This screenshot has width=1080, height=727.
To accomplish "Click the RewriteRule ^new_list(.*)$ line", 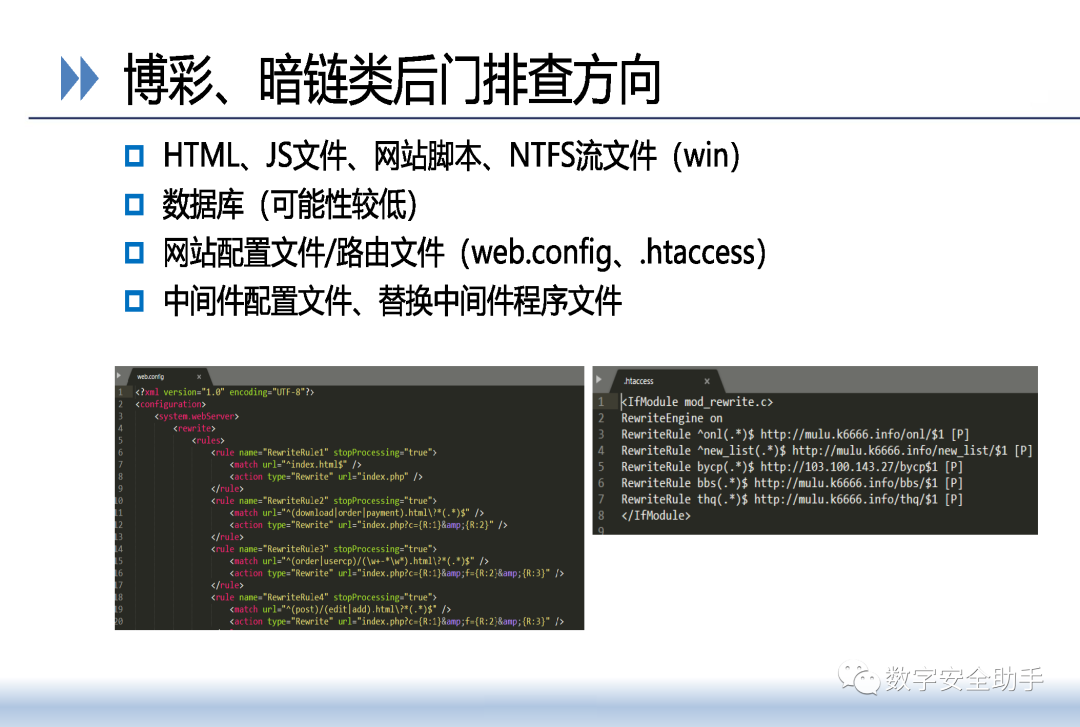I will [827, 451].
